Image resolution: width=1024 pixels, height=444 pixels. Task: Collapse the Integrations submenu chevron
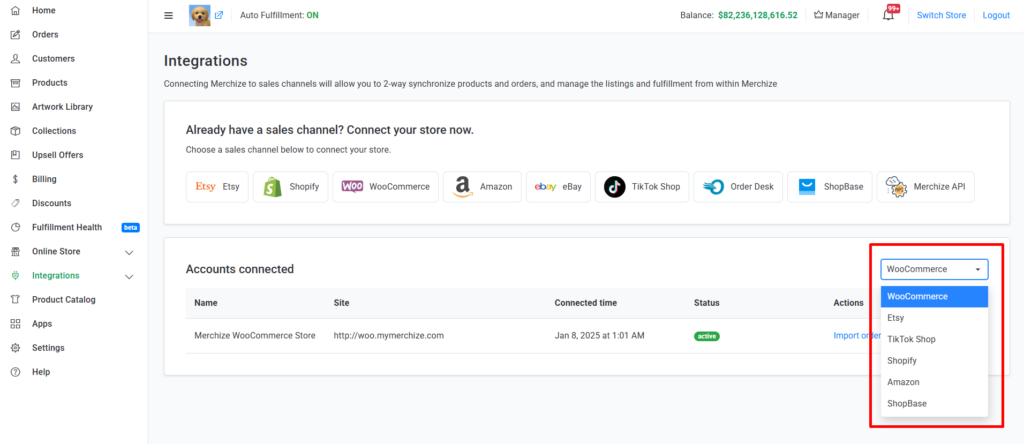click(x=129, y=277)
